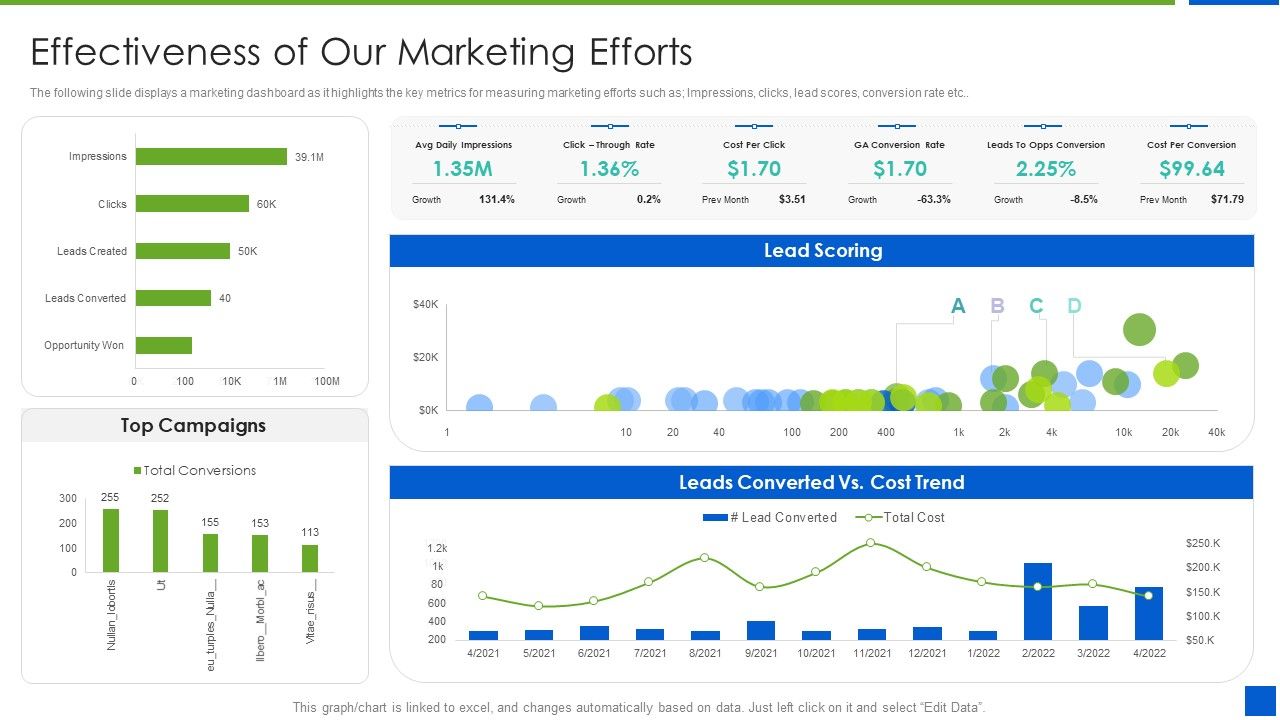This screenshot has height=720, width=1280.
Task: Click the large green bubble near 10k
Action: tap(1139, 329)
